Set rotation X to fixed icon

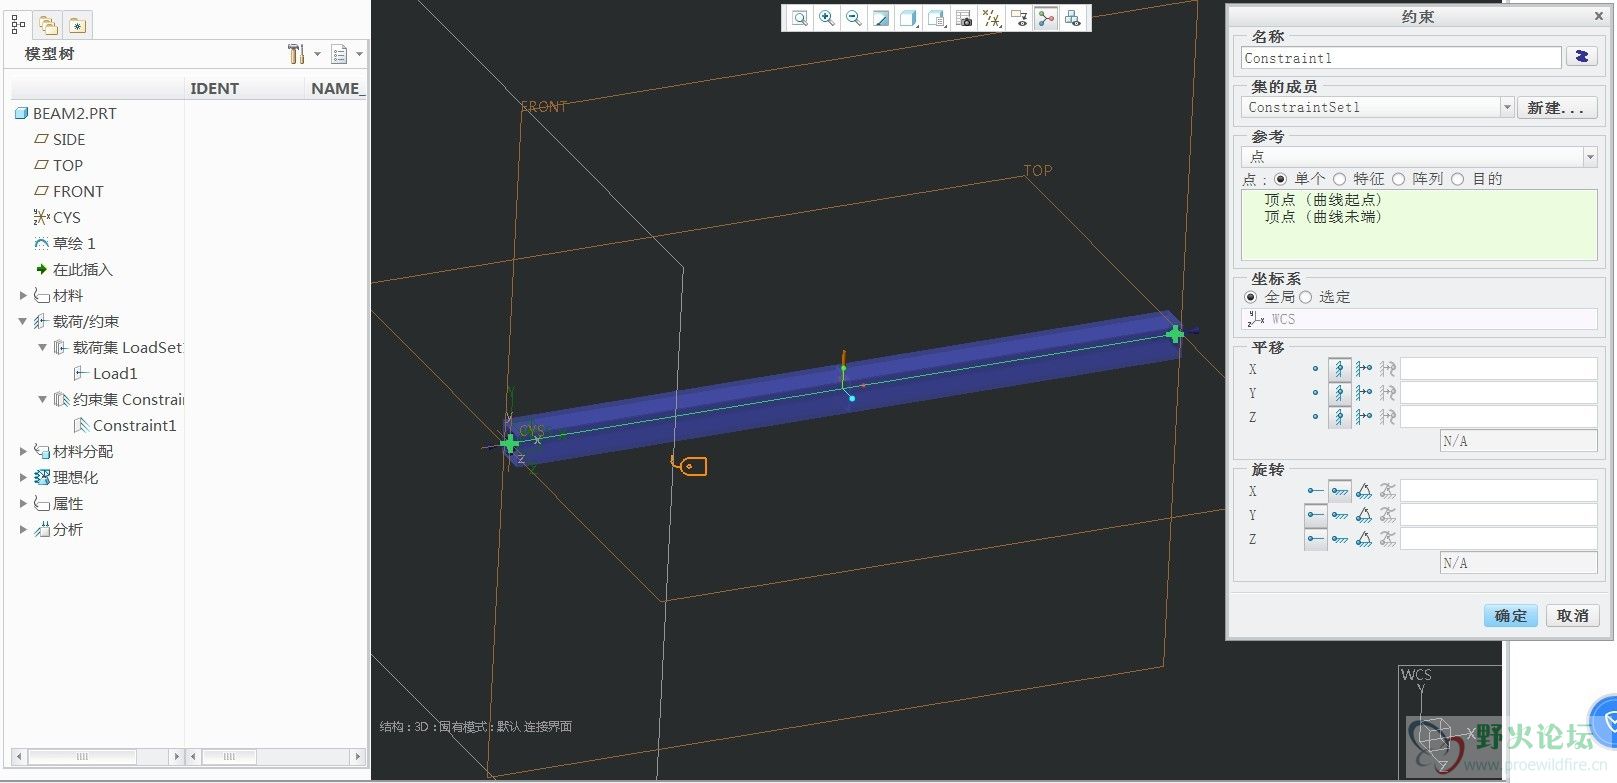pyautogui.click(x=1340, y=491)
